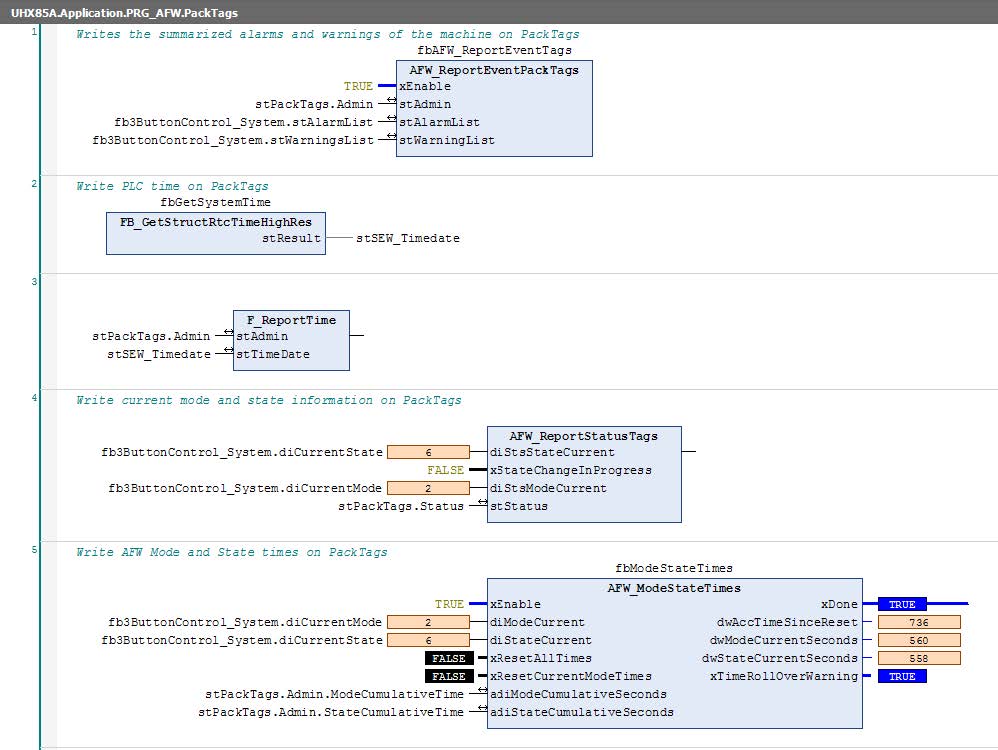Click the fb3ButtonControl_System.stAlarmList input variable
The height and width of the screenshot is (750, 998).
tap(243, 122)
